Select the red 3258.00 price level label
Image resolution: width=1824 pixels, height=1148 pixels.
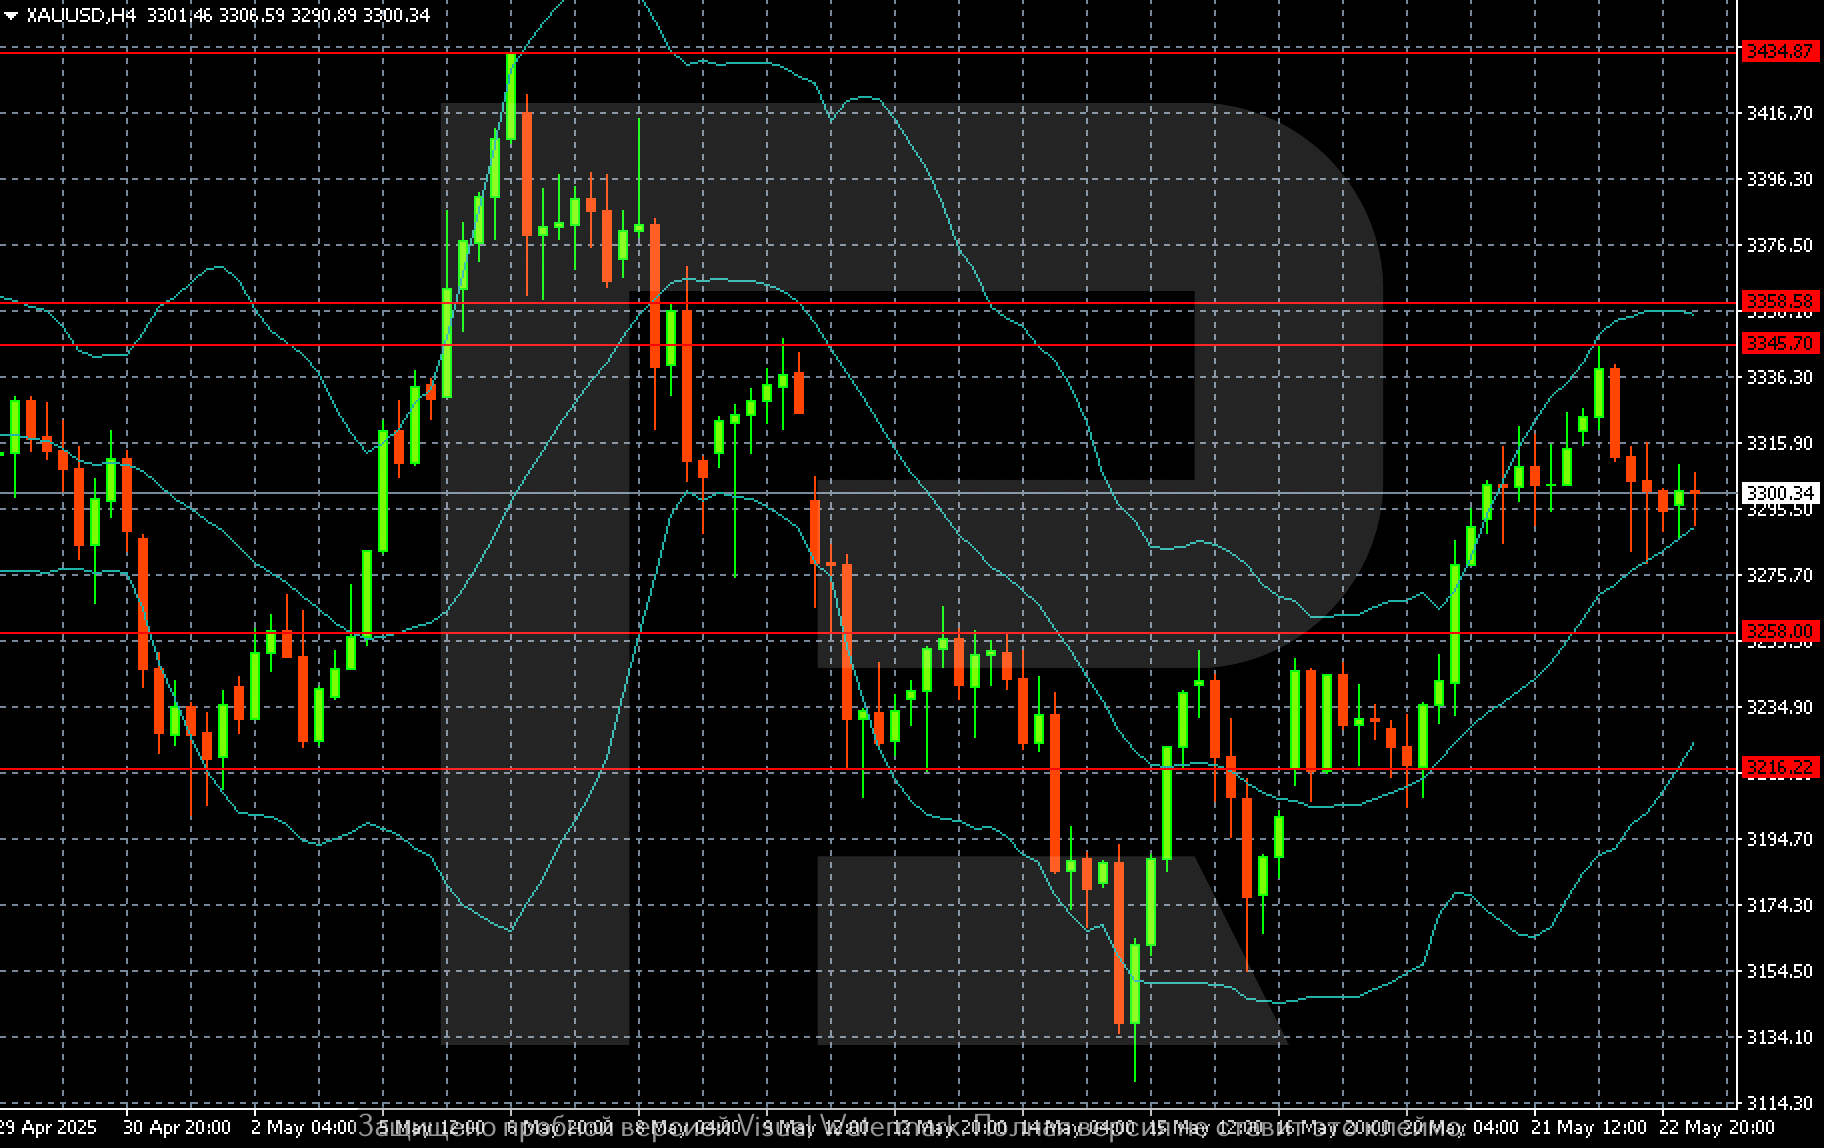[1780, 631]
